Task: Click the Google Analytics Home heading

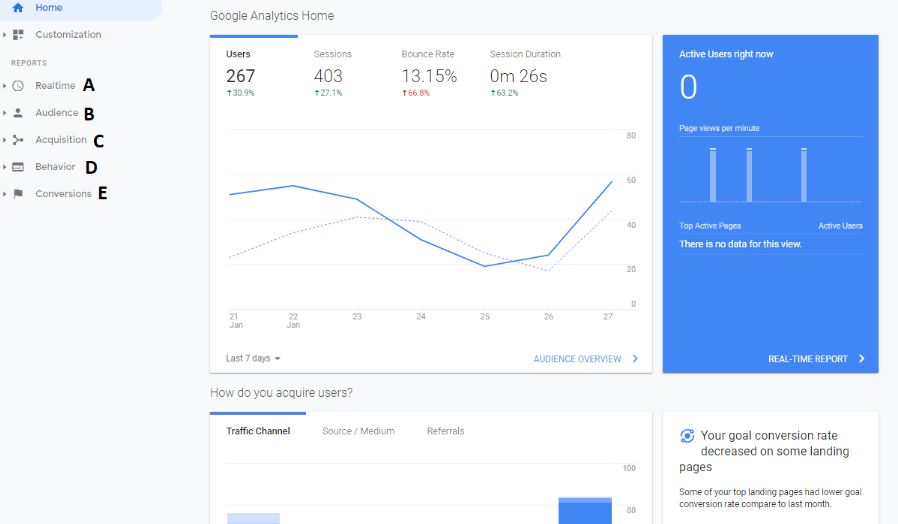Action: coord(272,15)
